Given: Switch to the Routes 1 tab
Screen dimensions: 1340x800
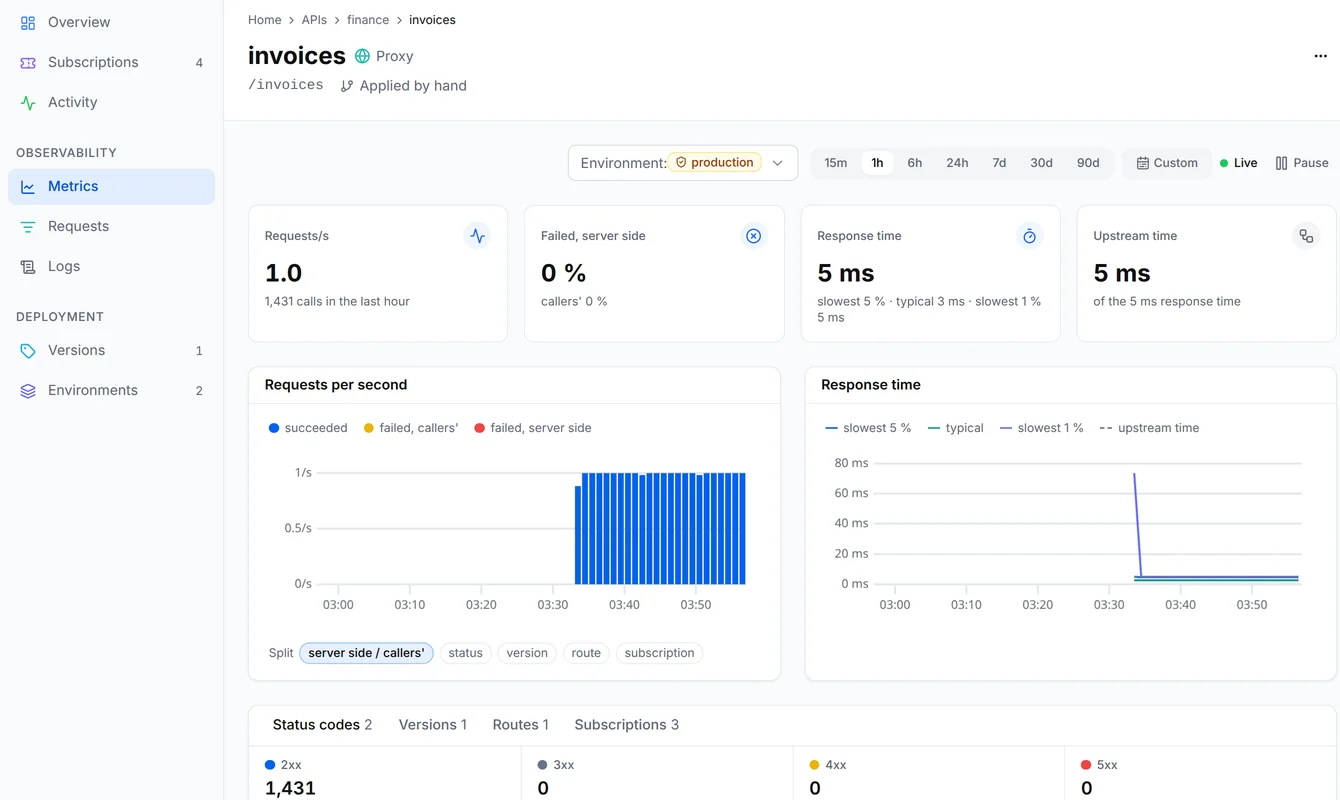Looking at the screenshot, I should (x=521, y=725).
